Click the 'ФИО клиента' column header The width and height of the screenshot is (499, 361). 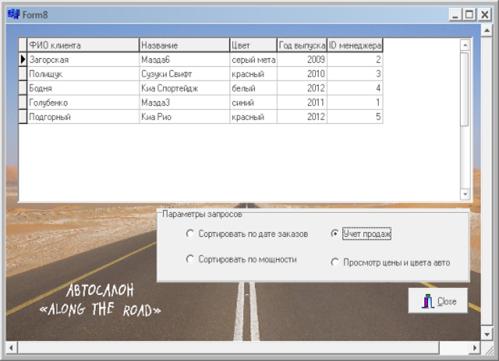(83, 45)
